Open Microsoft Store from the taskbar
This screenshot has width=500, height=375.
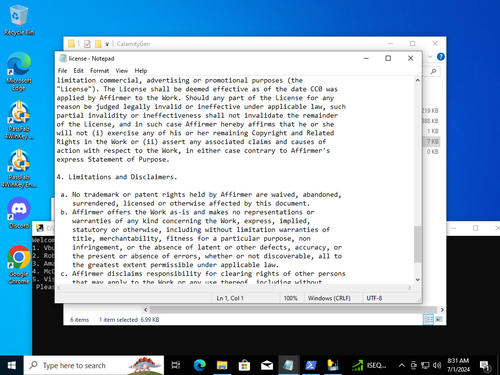point(244,365)
